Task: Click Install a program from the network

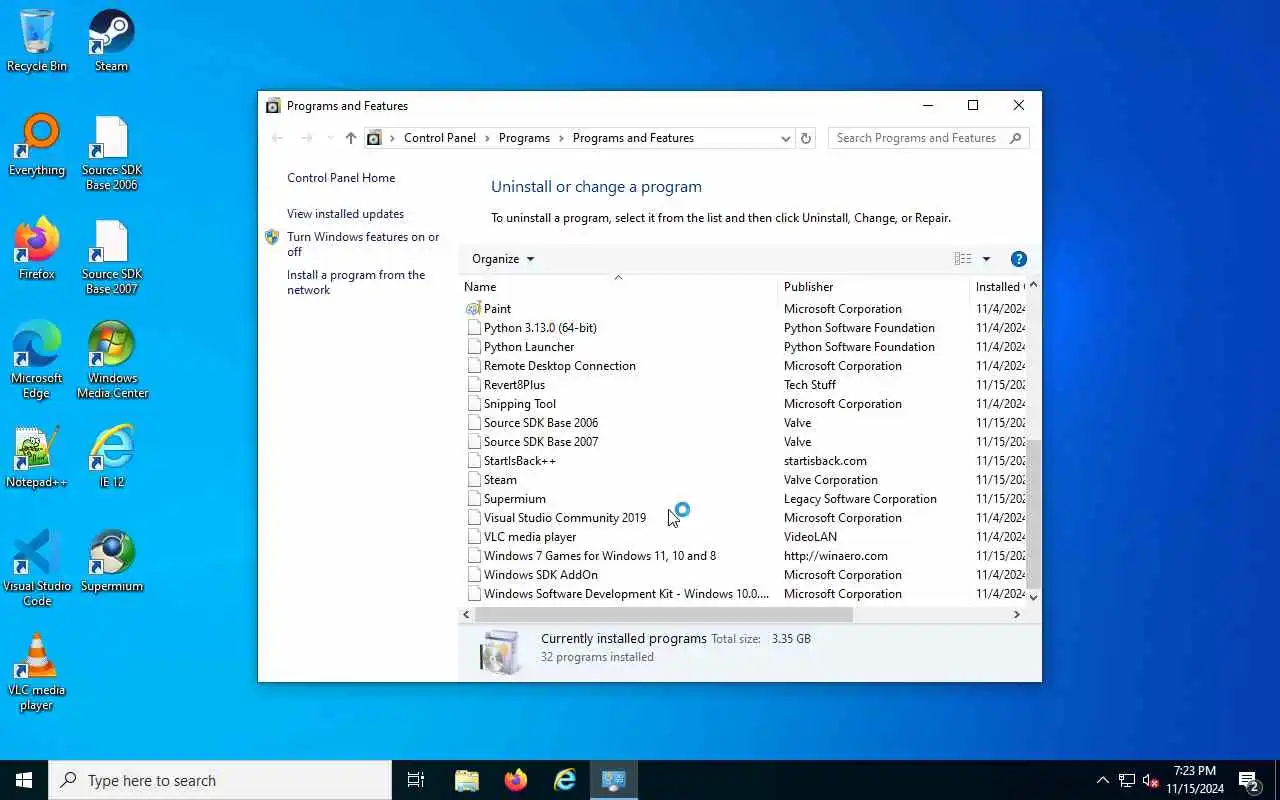Action: [x=356, y=282]
